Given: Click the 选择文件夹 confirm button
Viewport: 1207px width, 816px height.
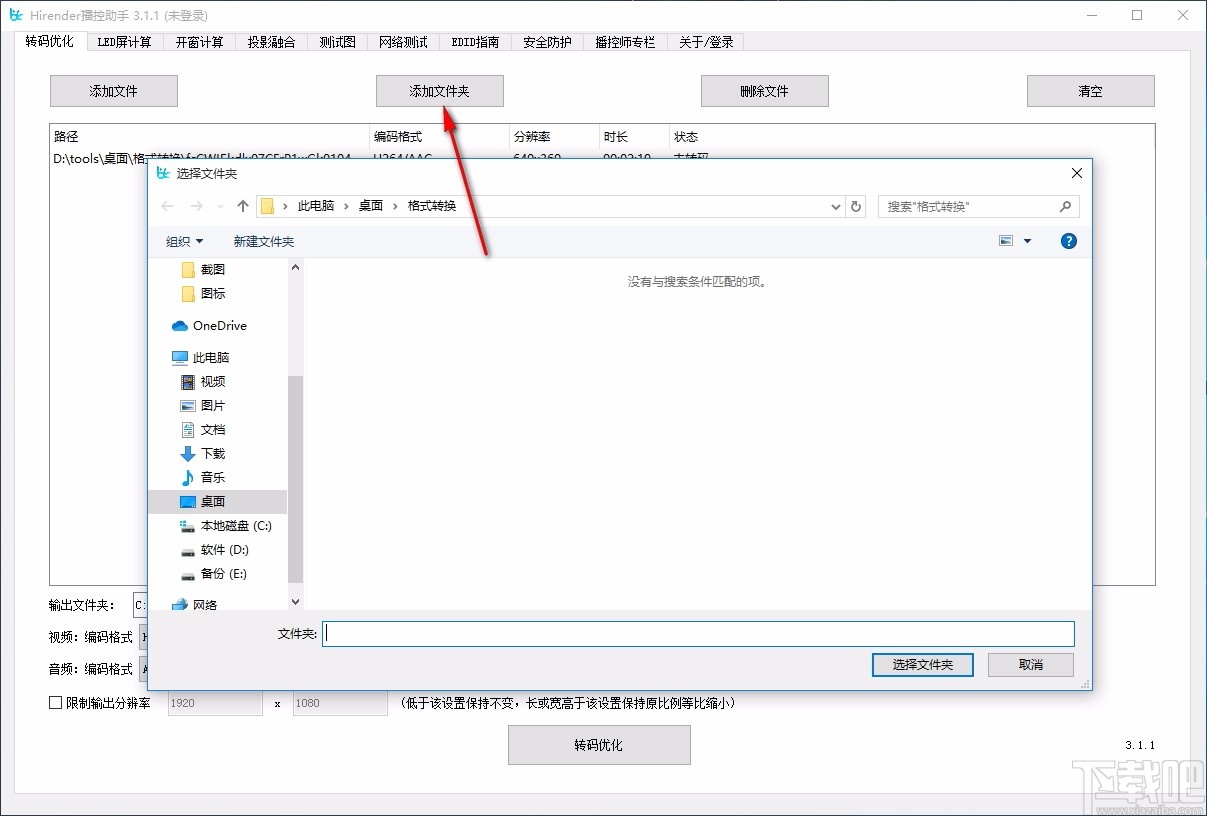Looking at the screenshot, I should point(922,664).
